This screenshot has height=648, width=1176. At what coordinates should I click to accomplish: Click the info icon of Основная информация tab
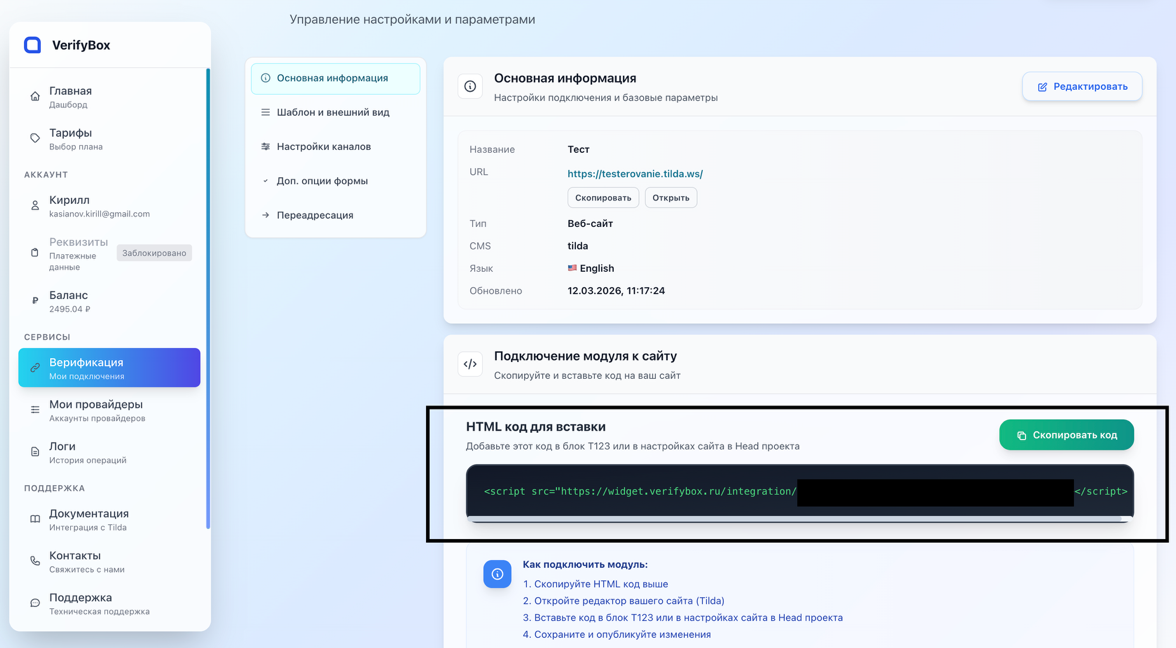pyautogui.click(x=266, y=78)
